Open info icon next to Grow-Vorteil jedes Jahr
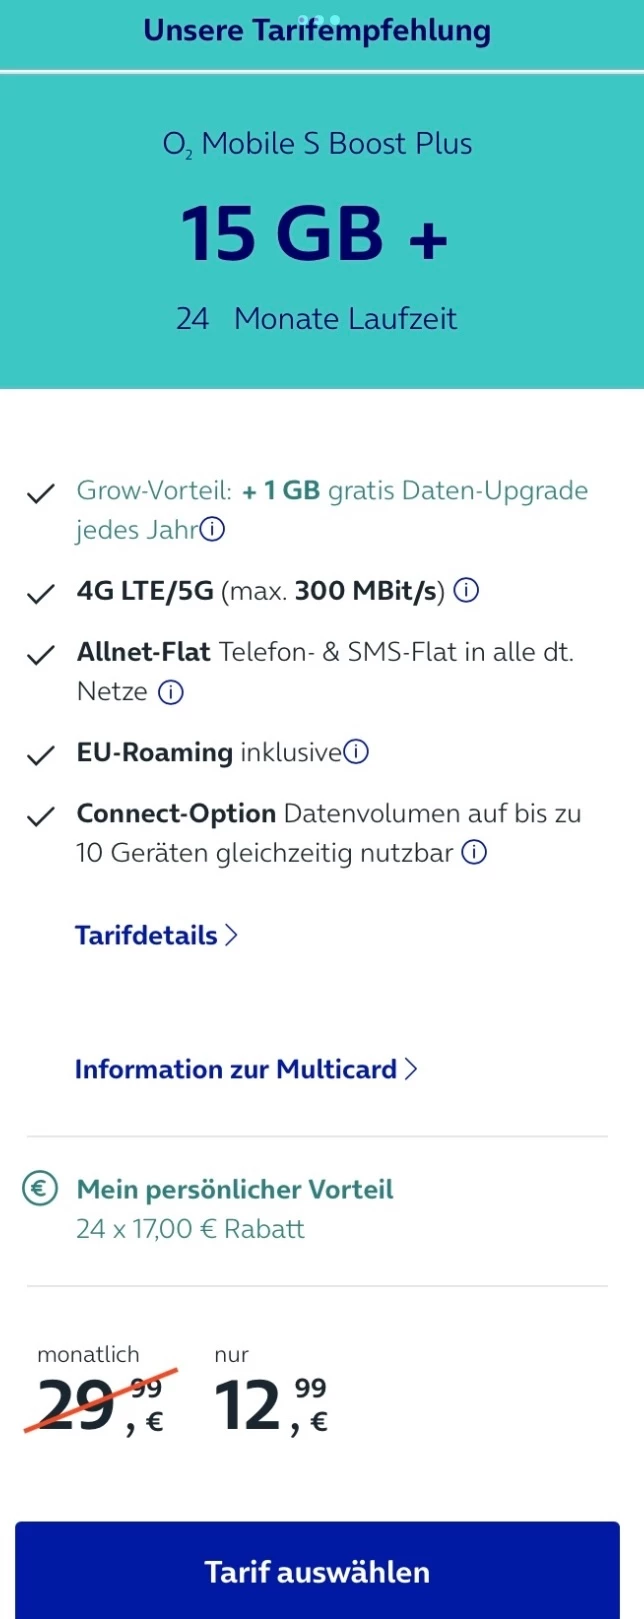644x1619 pixels. coord(212,529)
